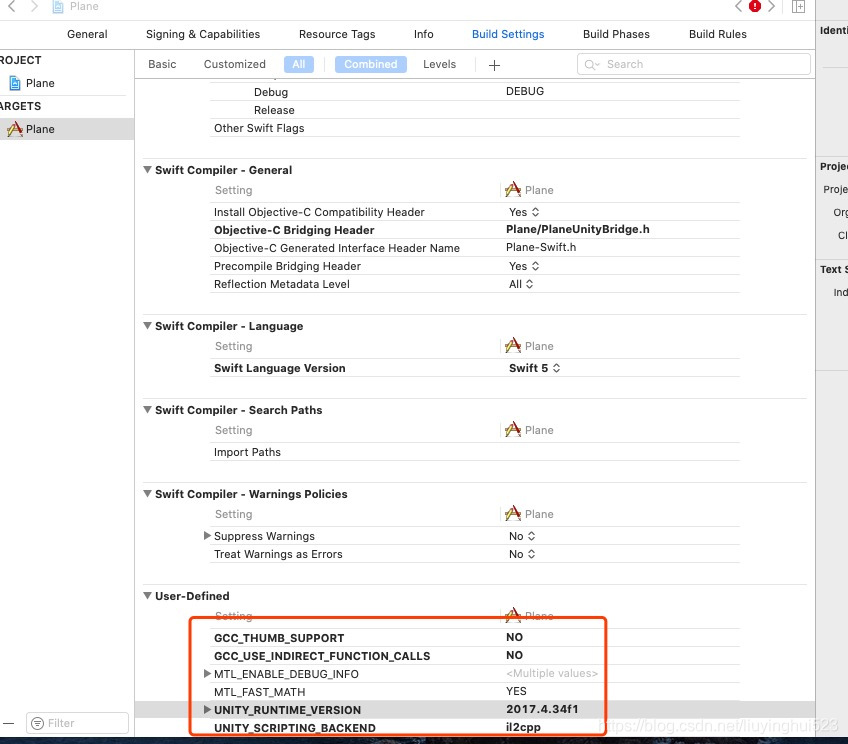Click Plane target icon in Warnings Policies header
The height and width of the screenshot is (744, 848).
click(x=513, y=514)
